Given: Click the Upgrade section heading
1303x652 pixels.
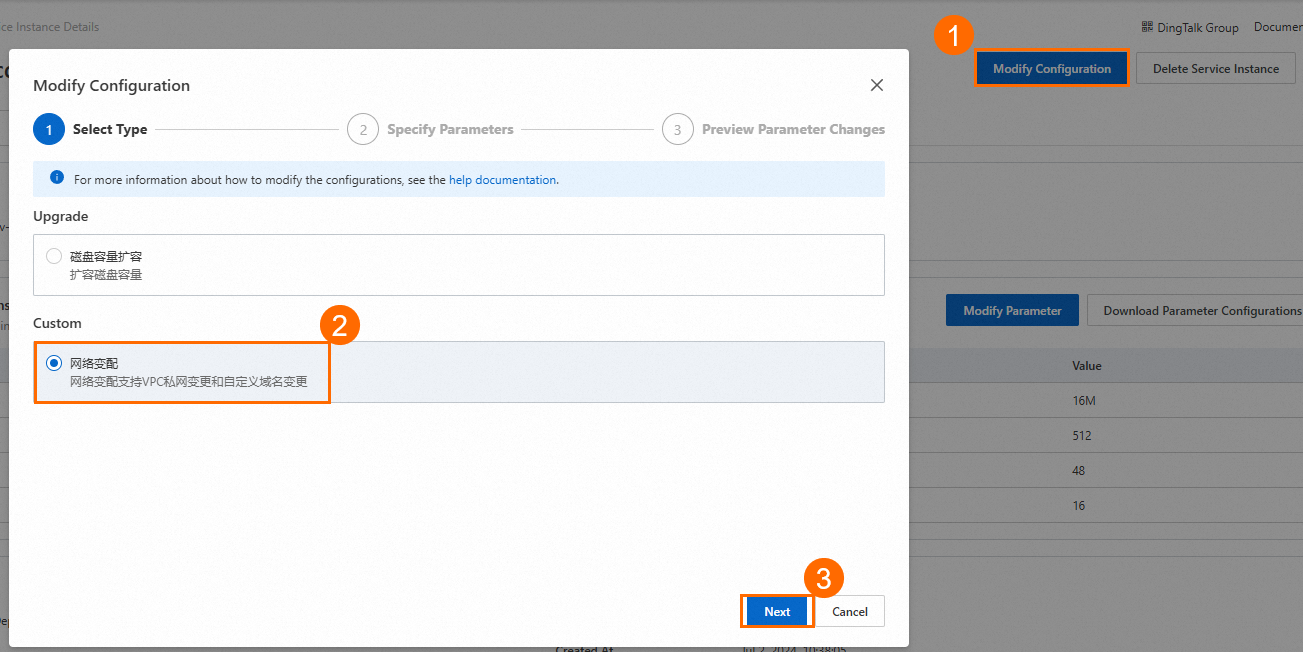Looking at the screenshot, I should click(x=61, y=216).
